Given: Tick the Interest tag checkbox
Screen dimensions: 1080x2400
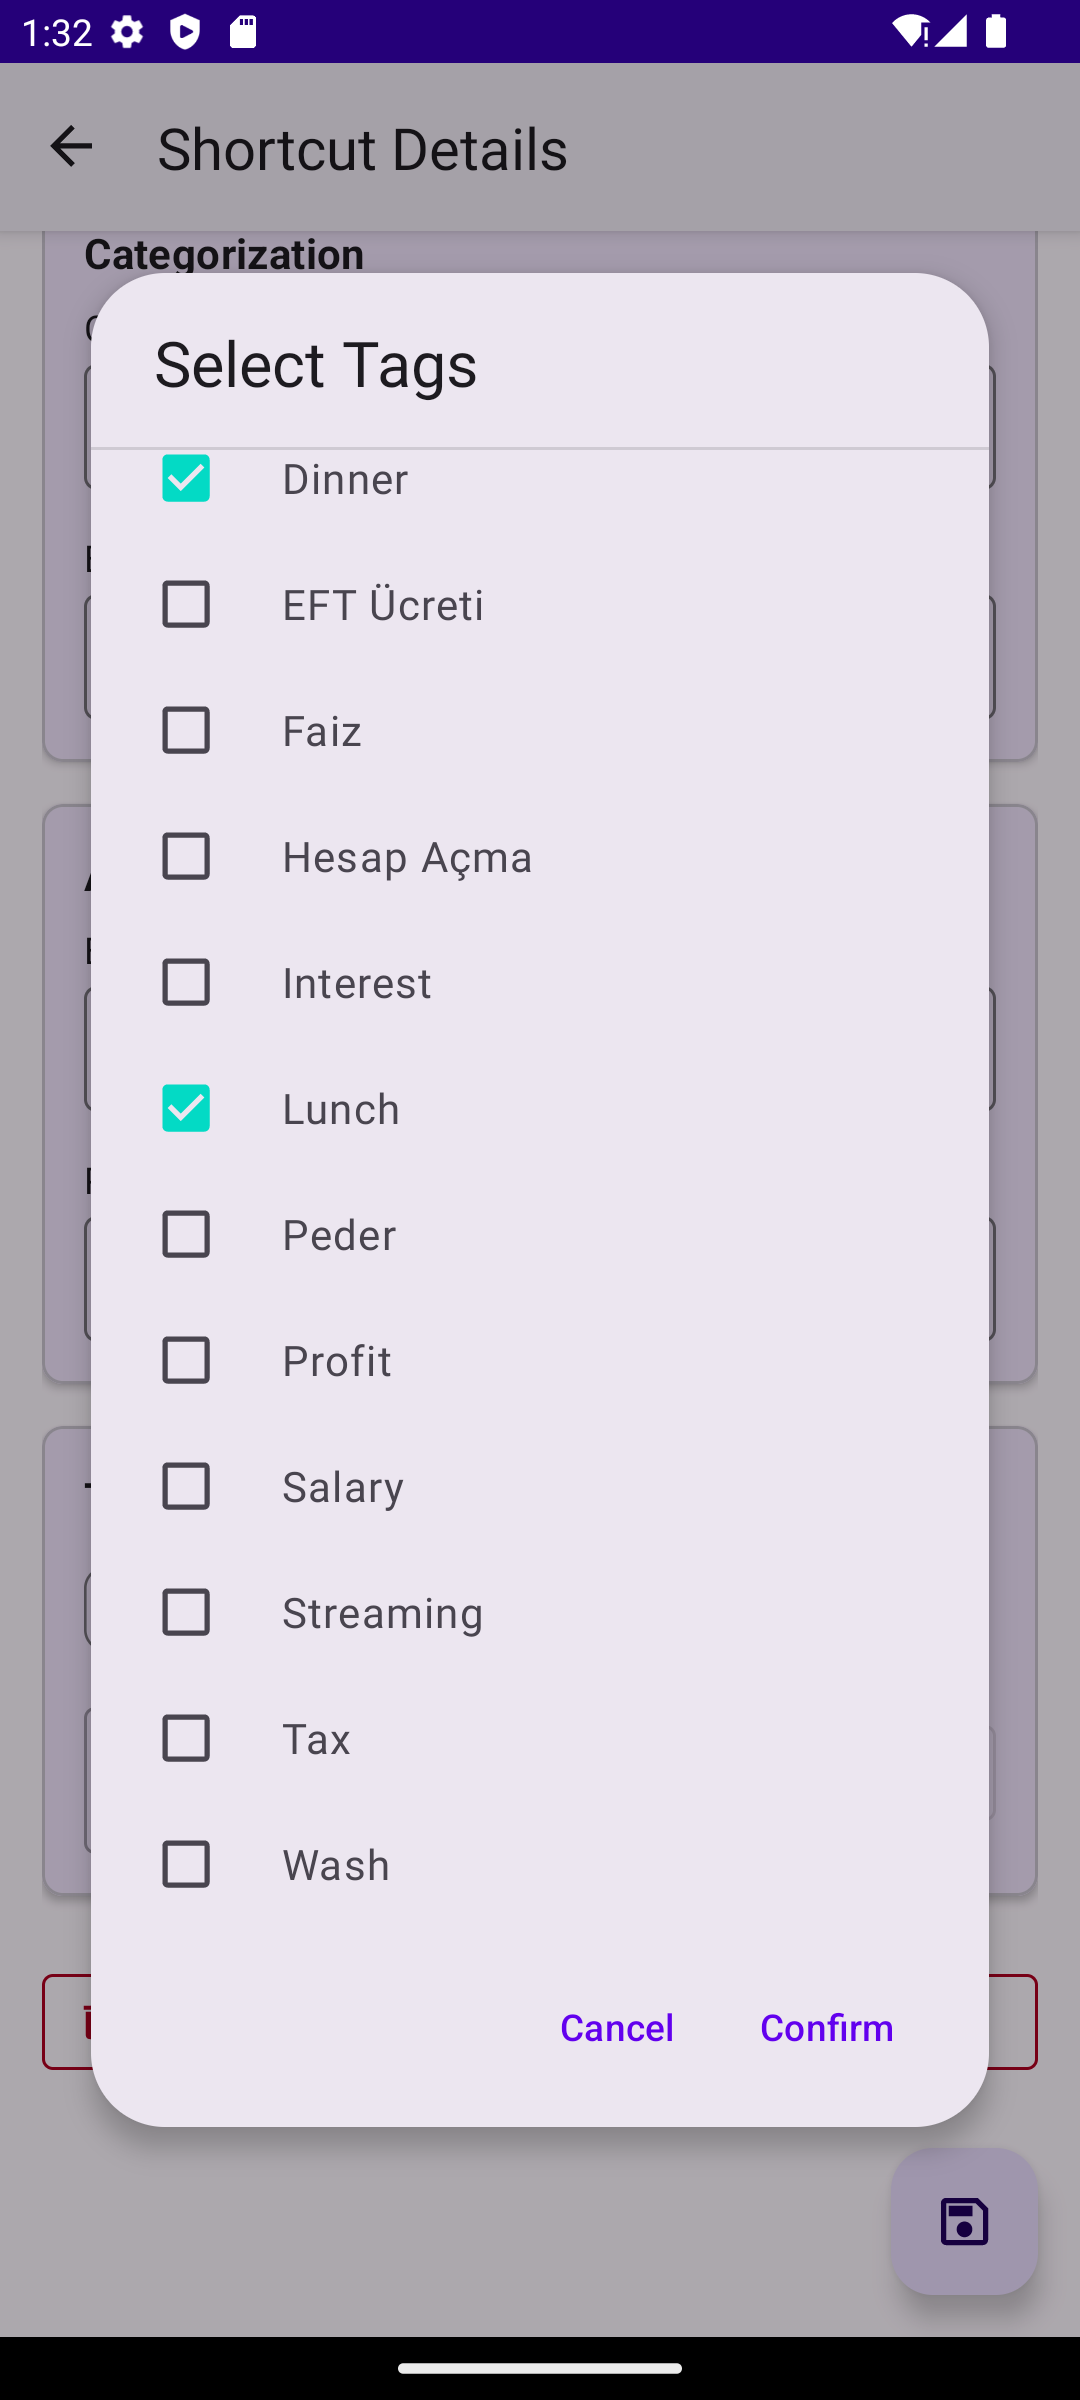Looking at the screenshot, I should pos(186,982).
